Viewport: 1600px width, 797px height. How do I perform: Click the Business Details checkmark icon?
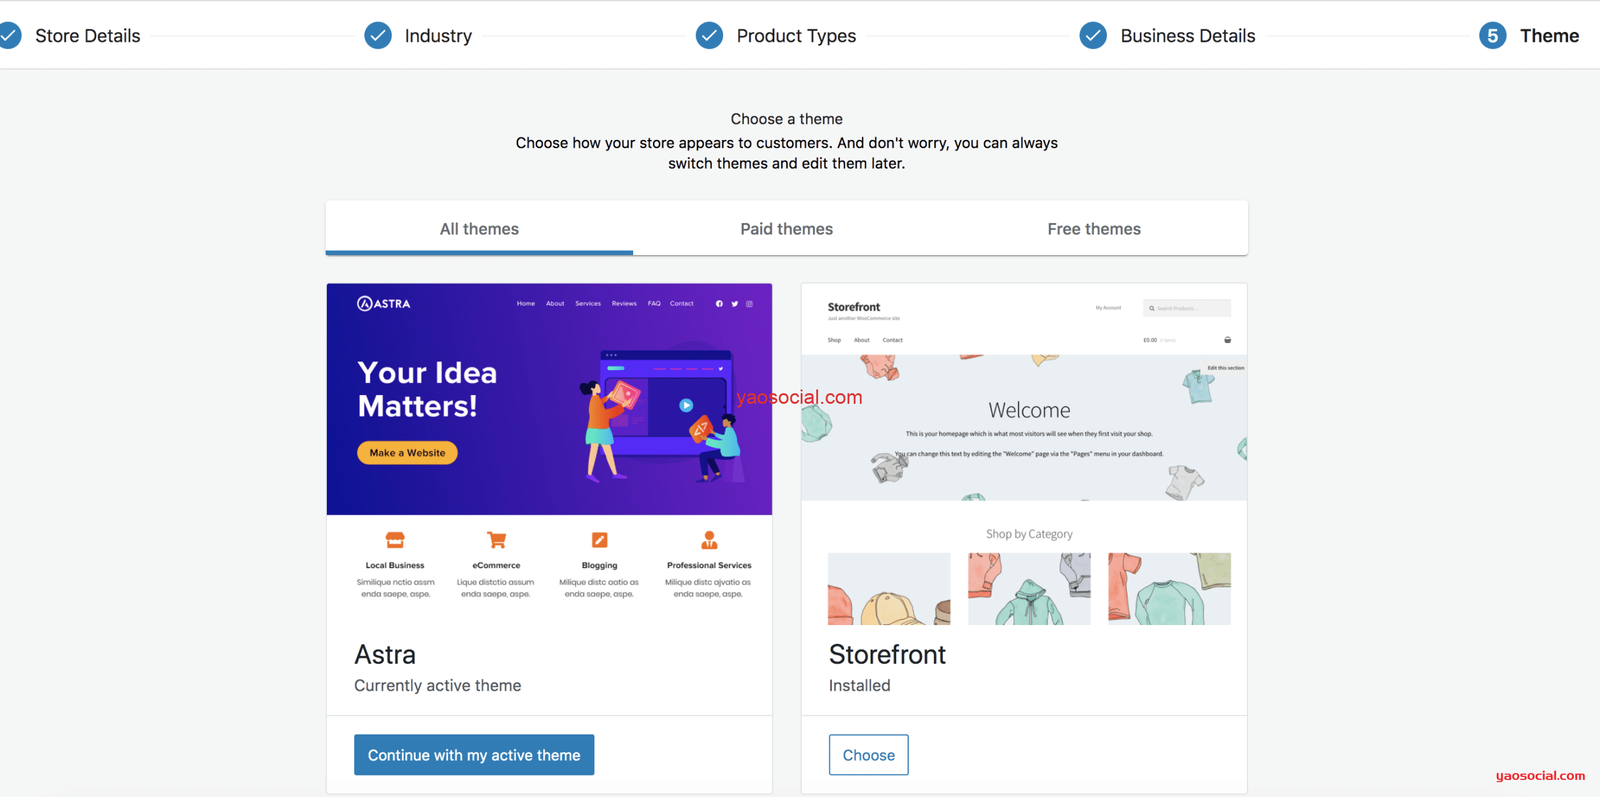pyautogui.click(x=1093, y=36)
